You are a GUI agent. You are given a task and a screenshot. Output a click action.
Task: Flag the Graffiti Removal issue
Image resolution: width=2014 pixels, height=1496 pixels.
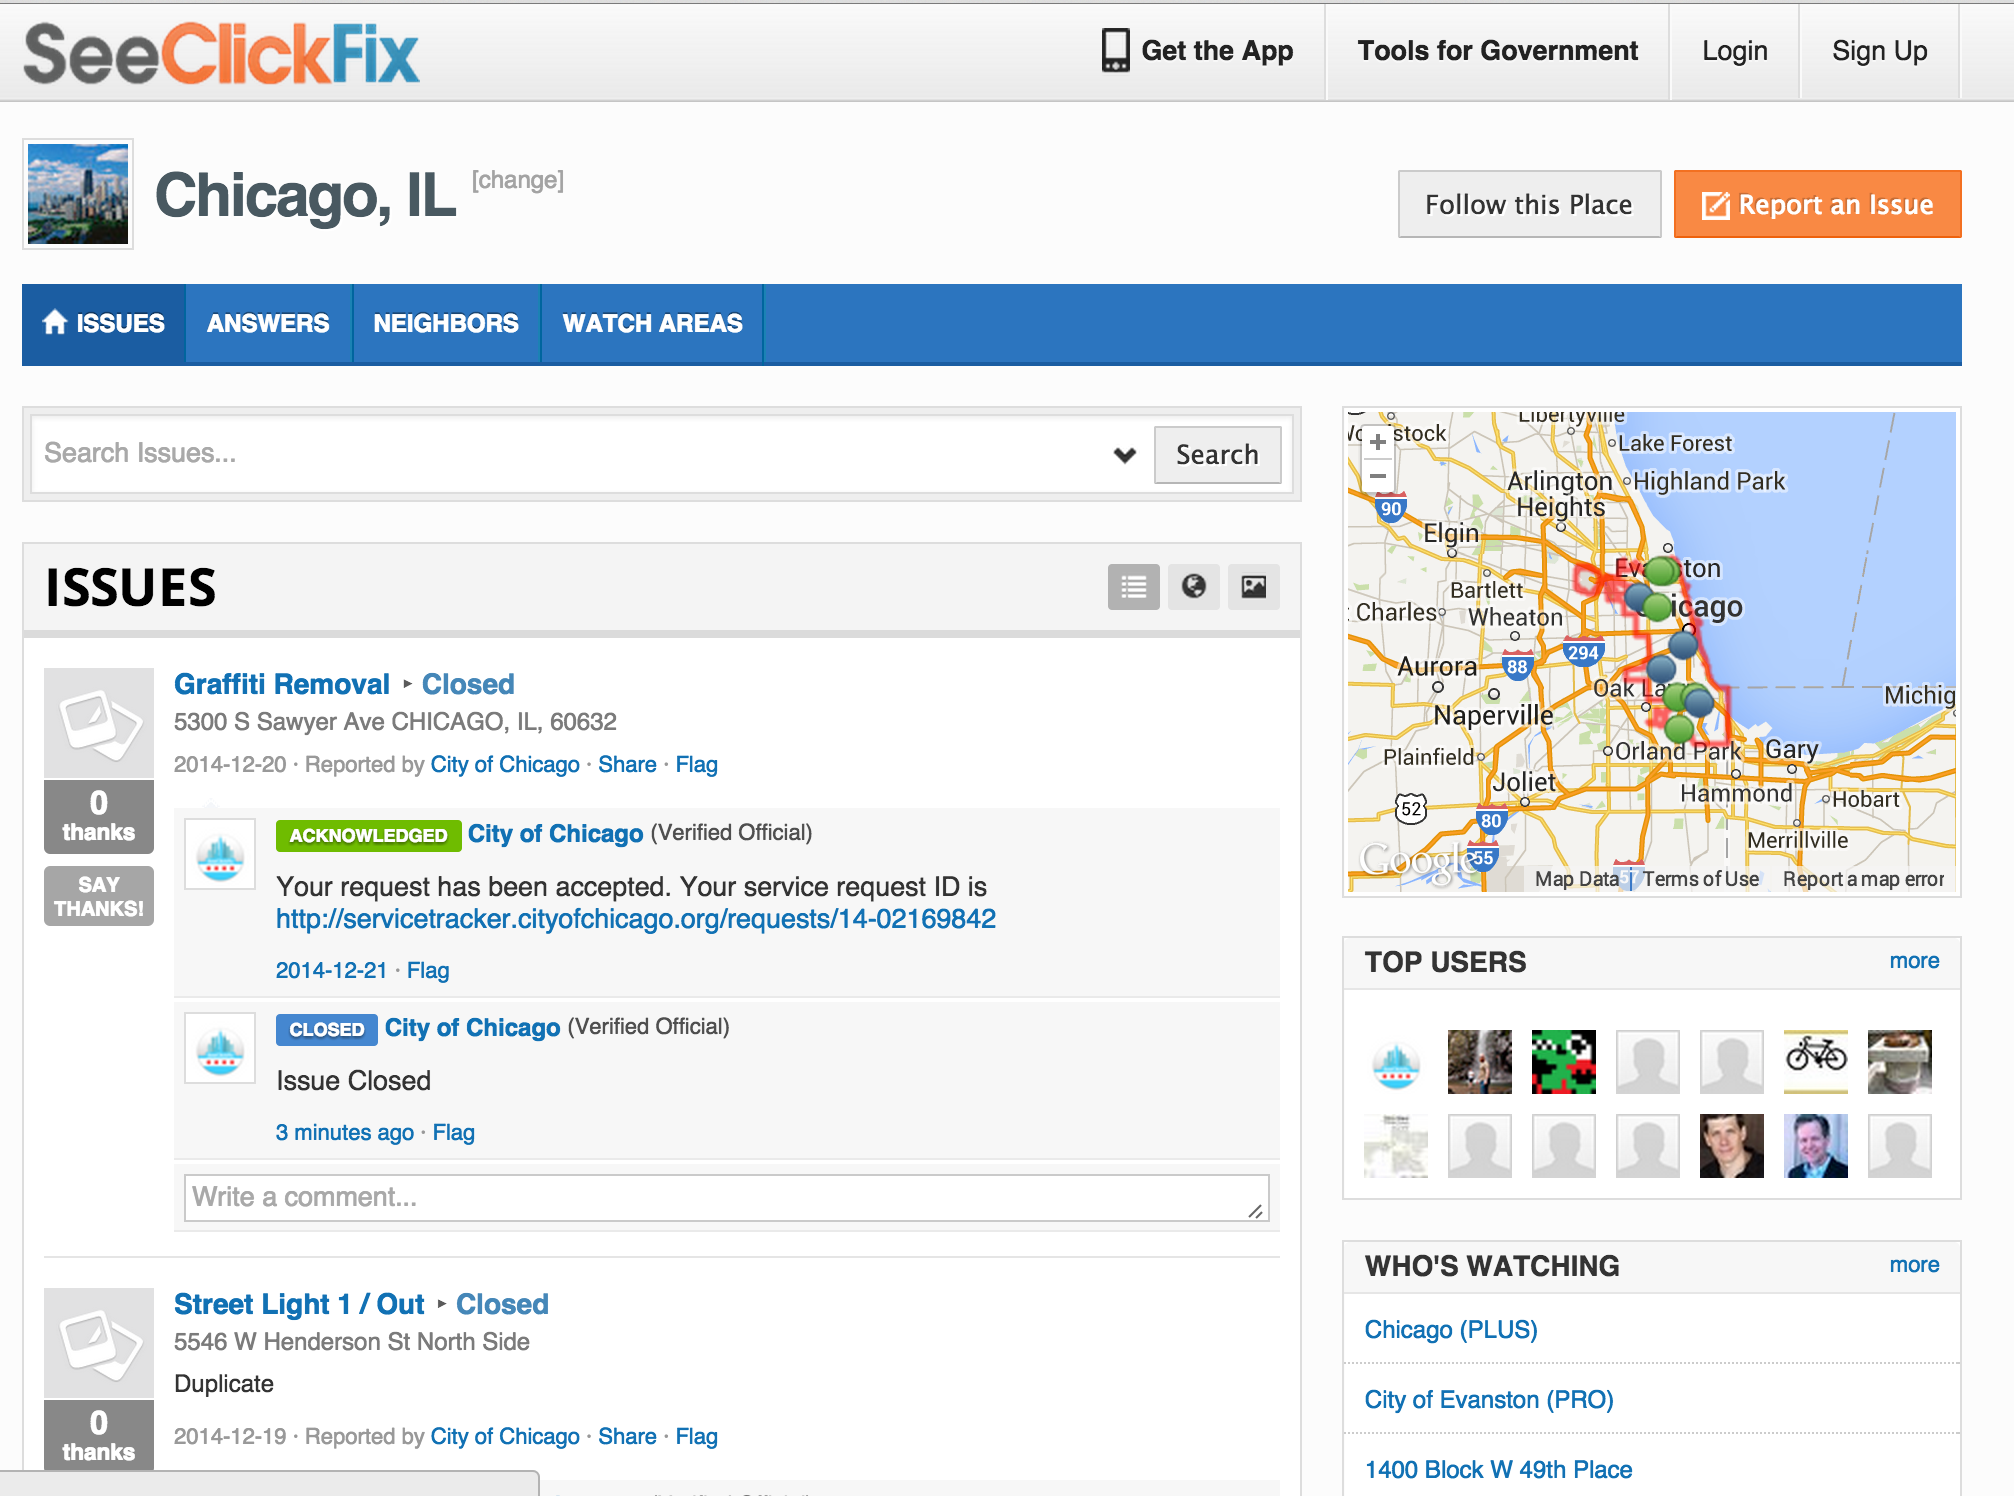point(696,764)
